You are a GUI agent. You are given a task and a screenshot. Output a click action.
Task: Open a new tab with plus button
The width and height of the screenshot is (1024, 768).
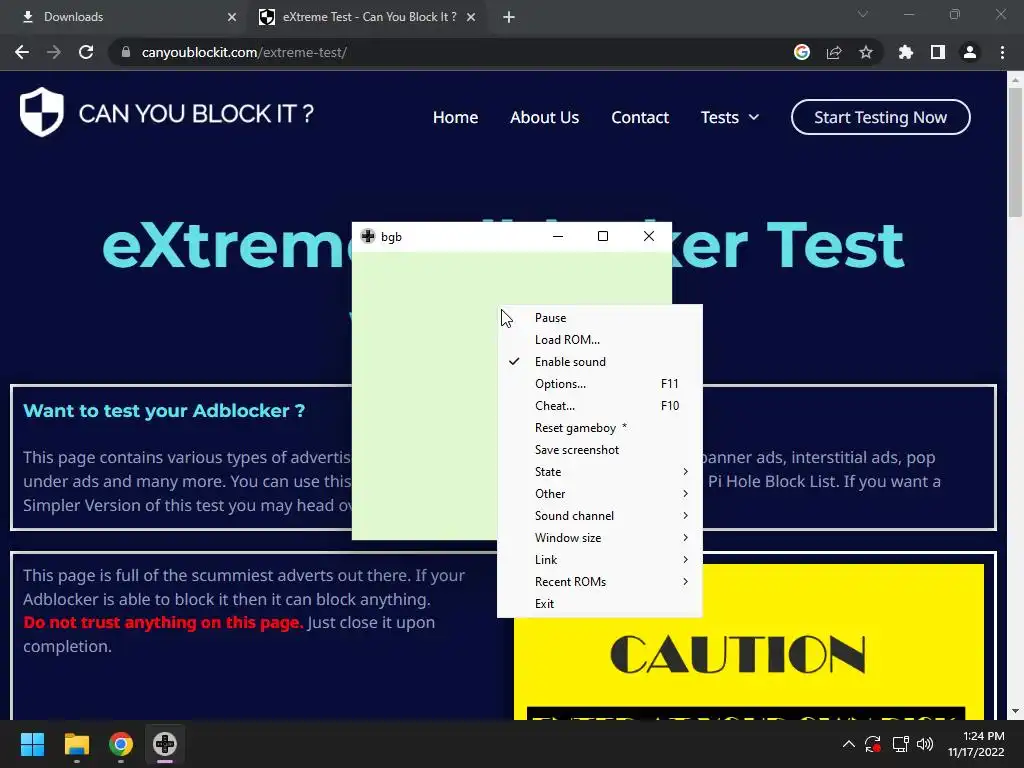click(x=509, y=17)
